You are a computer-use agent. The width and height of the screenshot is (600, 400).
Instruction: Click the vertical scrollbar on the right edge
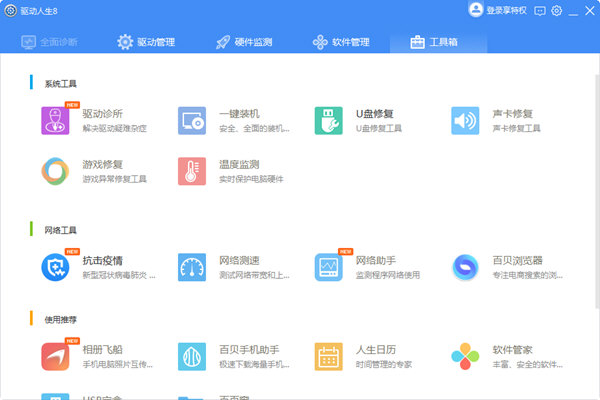[597, 191]
